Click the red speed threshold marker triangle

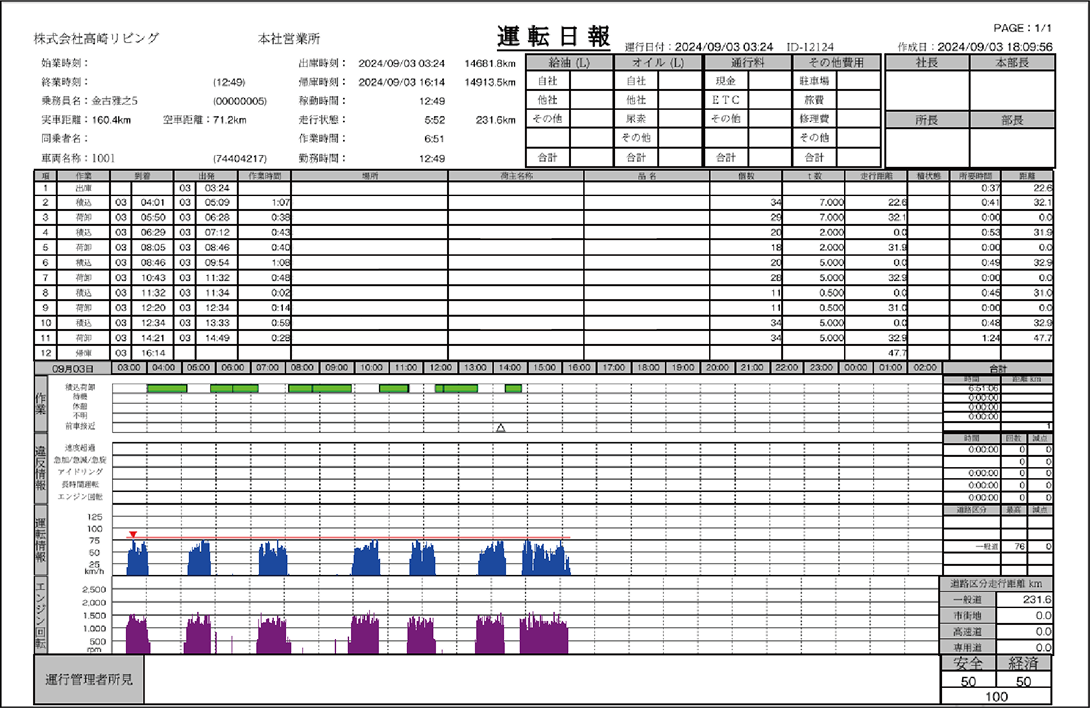[x=131, y=536]
